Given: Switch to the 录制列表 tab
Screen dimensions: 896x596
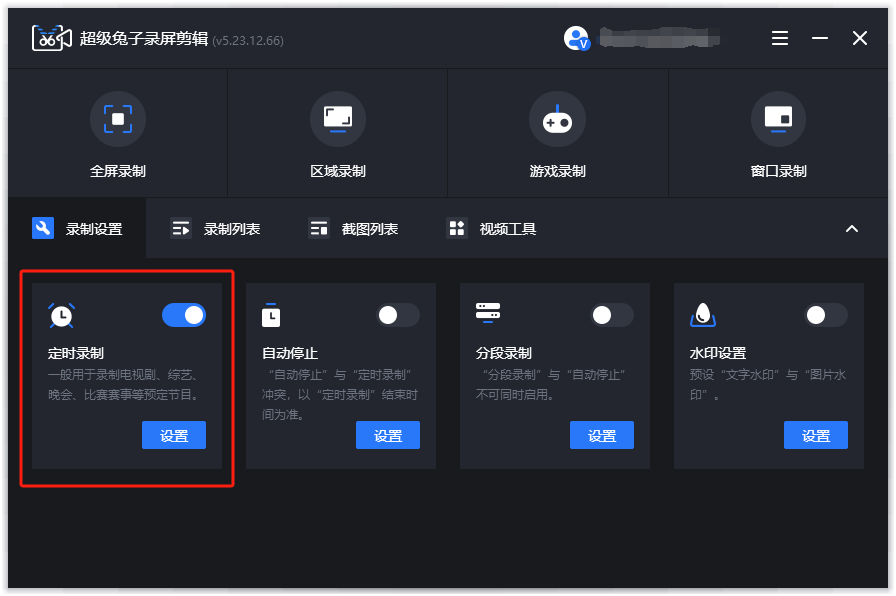Looking at the screenshot, I should point(216,229).
